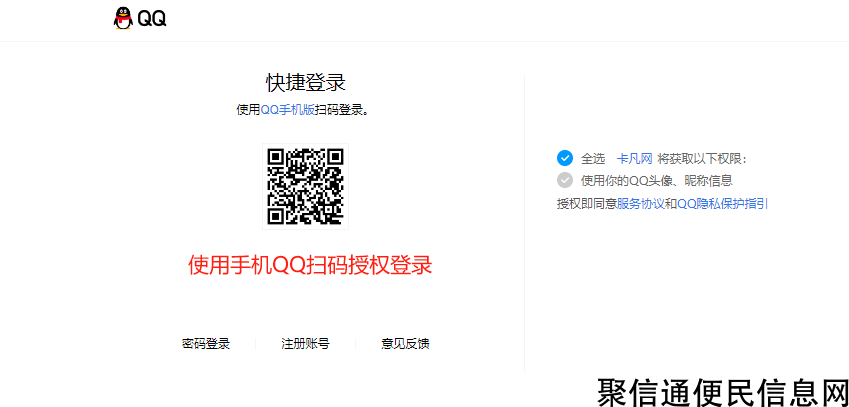Open the 服务协议 link
Viewport: 849px width, 407px height.
[641, 204]
